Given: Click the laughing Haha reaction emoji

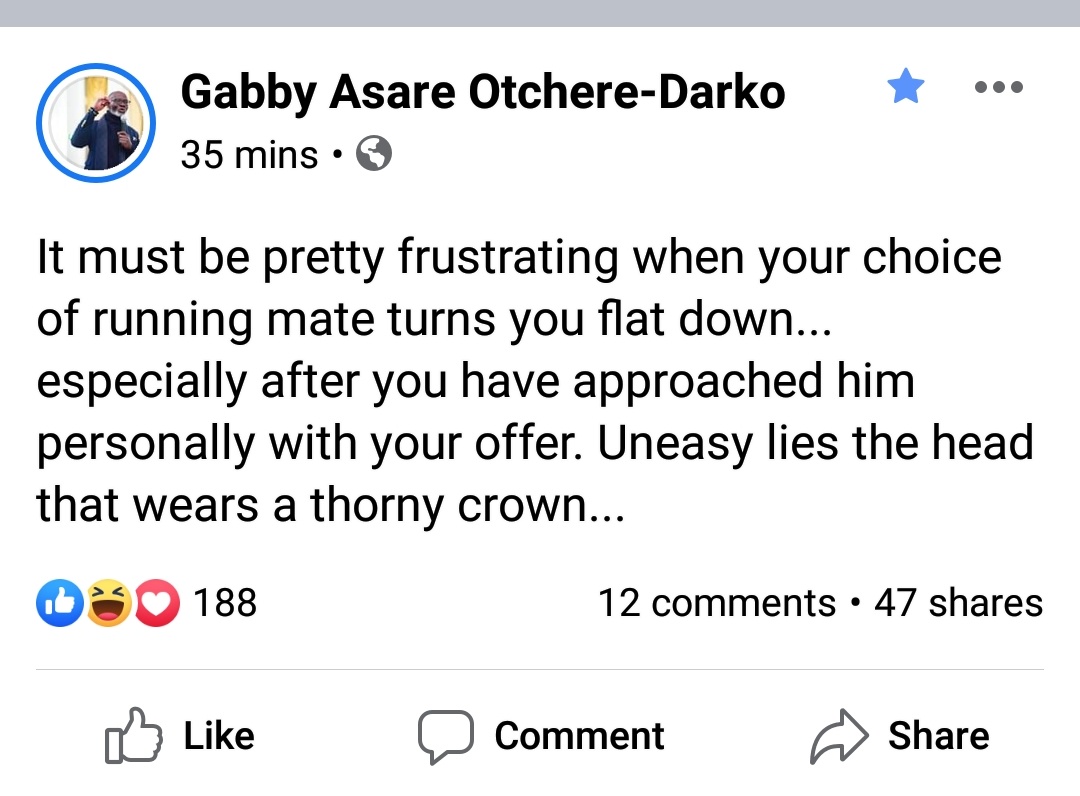Looking at the screenshot, I should (109, 604).
